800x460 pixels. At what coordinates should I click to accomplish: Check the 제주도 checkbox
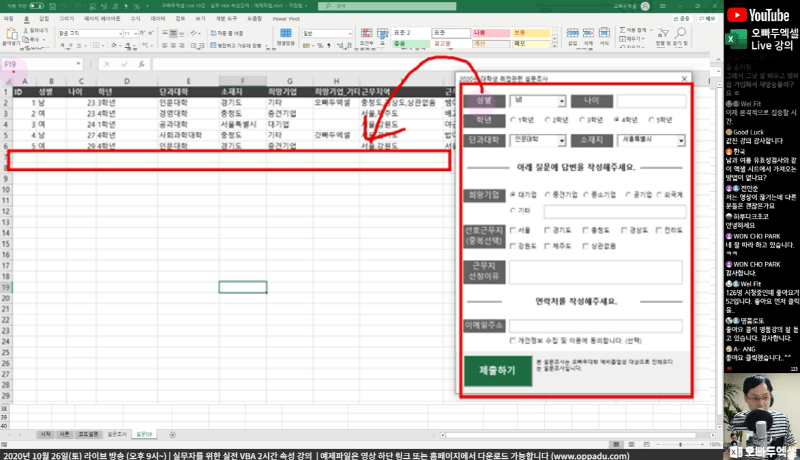pyautogui.click(x=547, y=246)
